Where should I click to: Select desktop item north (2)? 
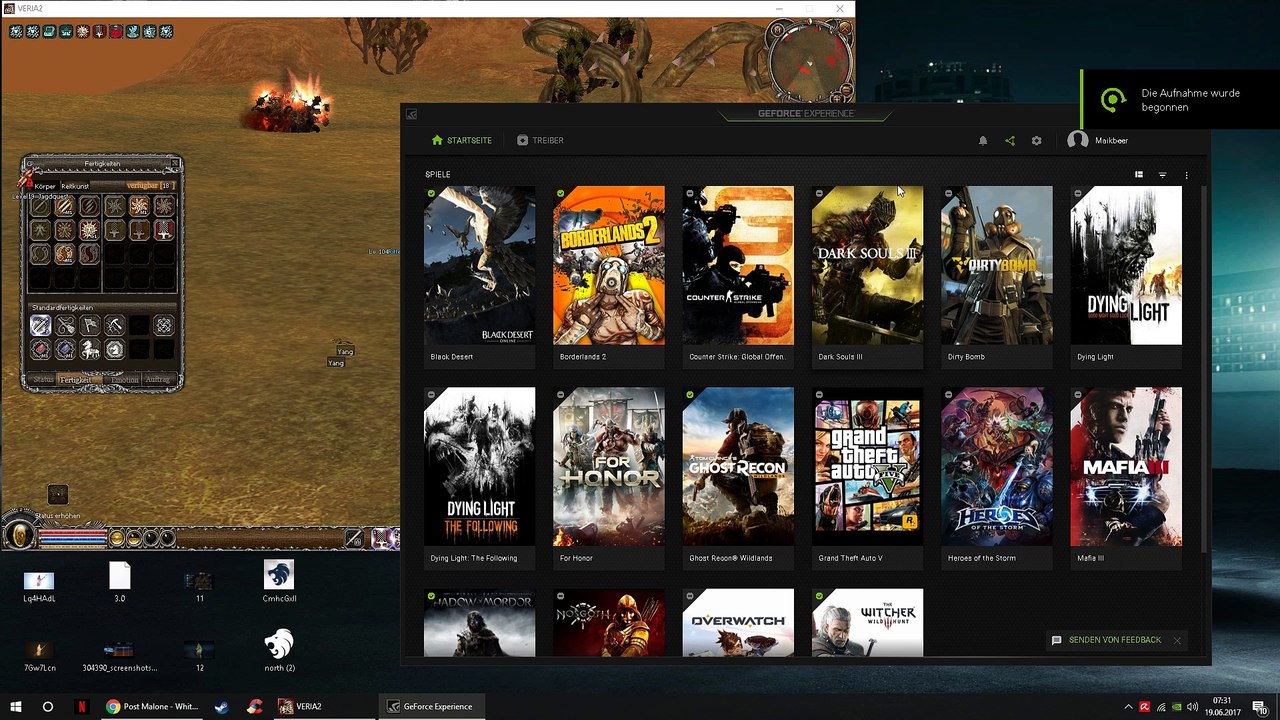coord(279,651)
